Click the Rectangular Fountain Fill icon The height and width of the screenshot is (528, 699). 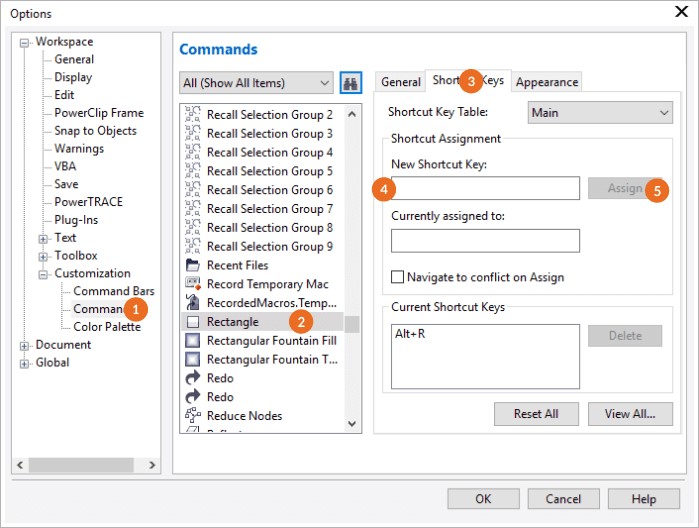[193, 341]
